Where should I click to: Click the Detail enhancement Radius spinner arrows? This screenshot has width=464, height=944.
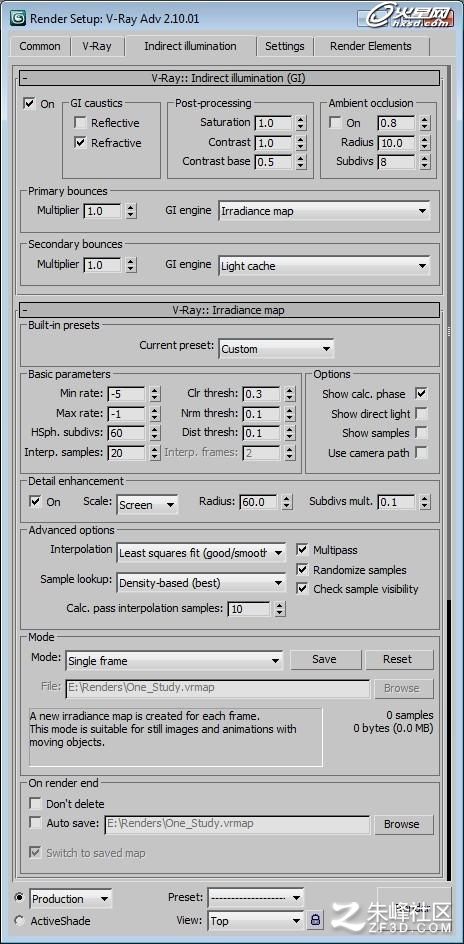287,502
